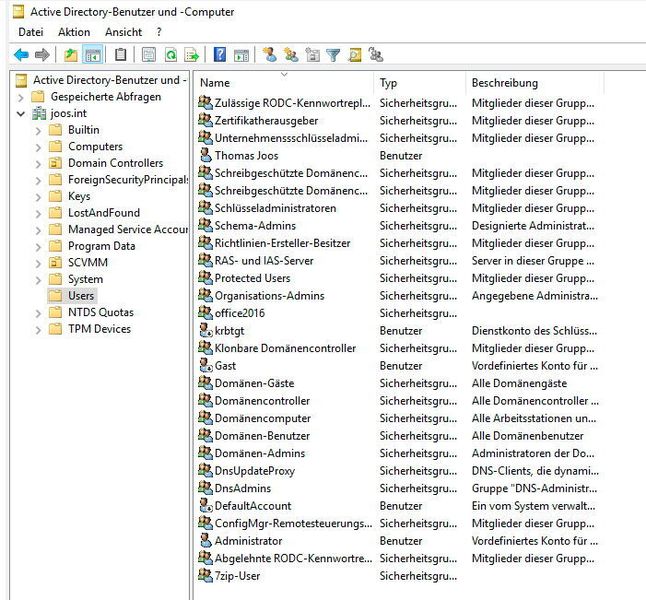The width and height of the screenshot is (646, 600).
Task: Create a new group toolbar icon
Action: pyautogui.click(x=291, y=54)
